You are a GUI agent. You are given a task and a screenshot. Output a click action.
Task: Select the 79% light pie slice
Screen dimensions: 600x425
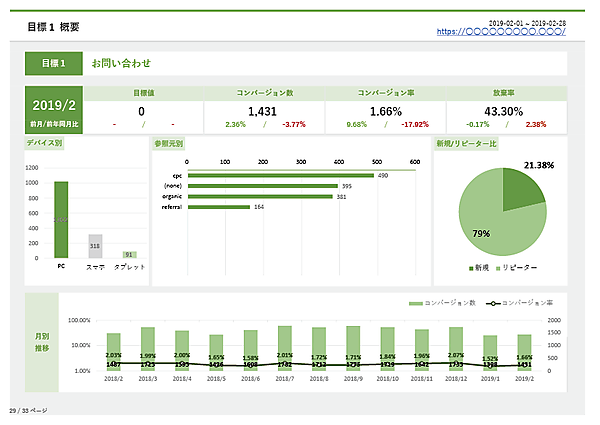(x=490, y=220)
